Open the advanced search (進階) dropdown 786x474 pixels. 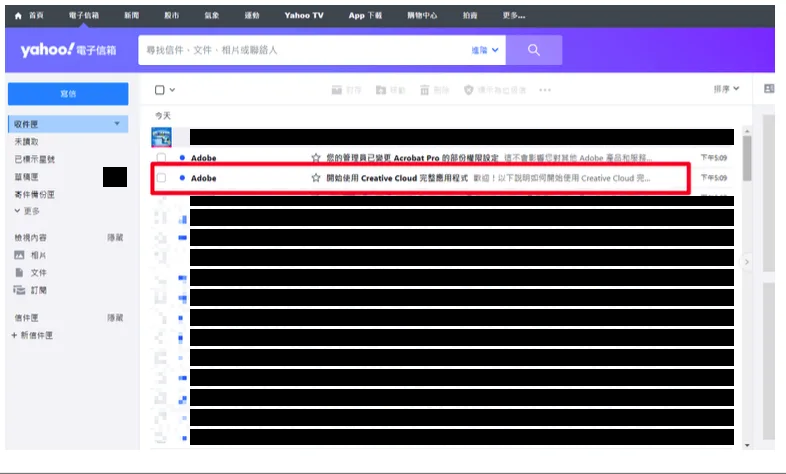485,50
